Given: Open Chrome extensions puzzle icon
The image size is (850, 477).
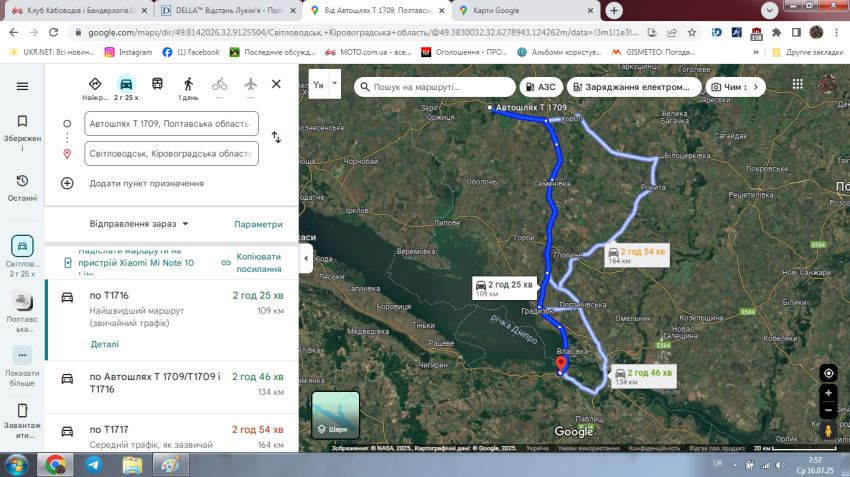Looking at the screenshot, I should coord(776,33).
